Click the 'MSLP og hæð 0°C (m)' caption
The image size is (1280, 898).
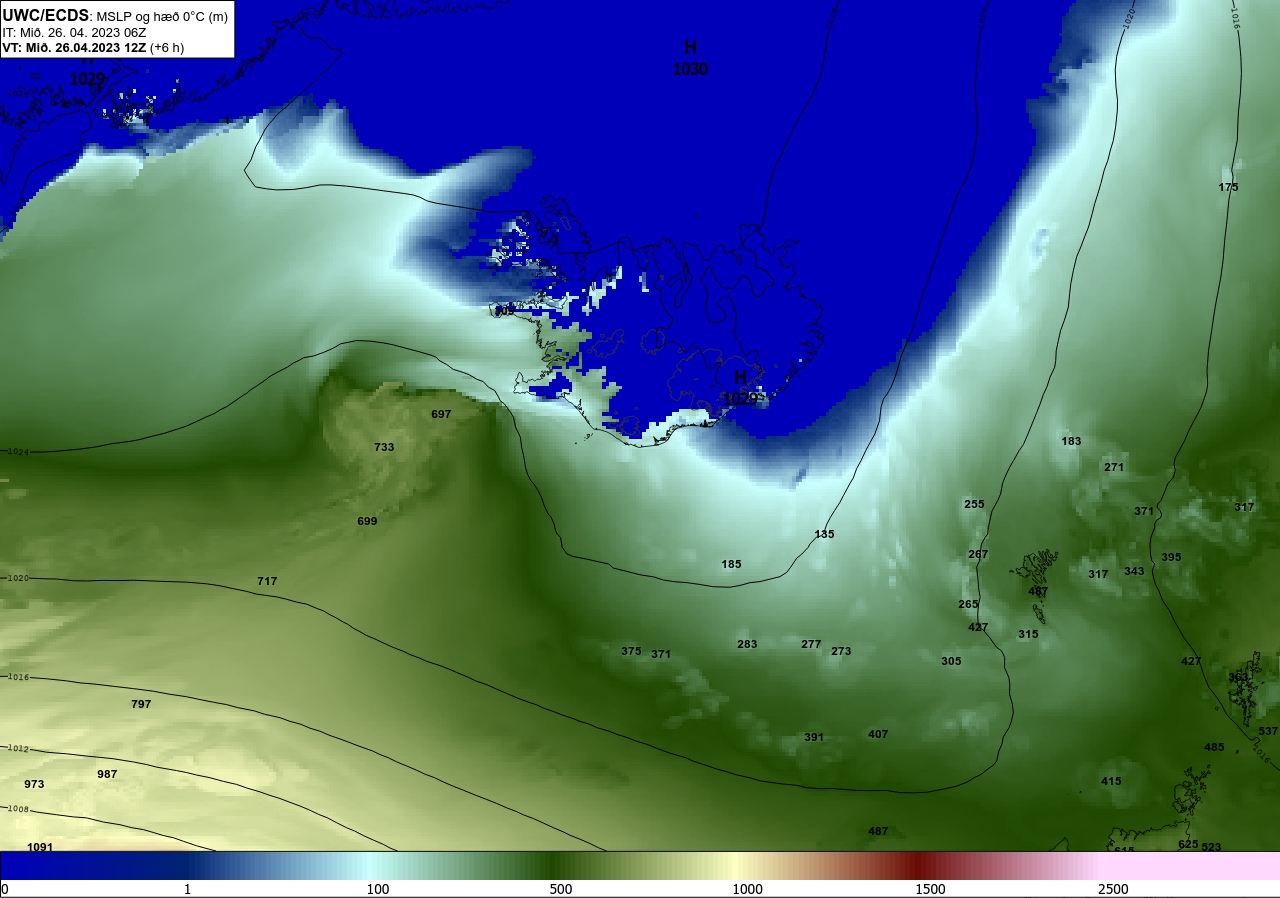pos(162,17)
